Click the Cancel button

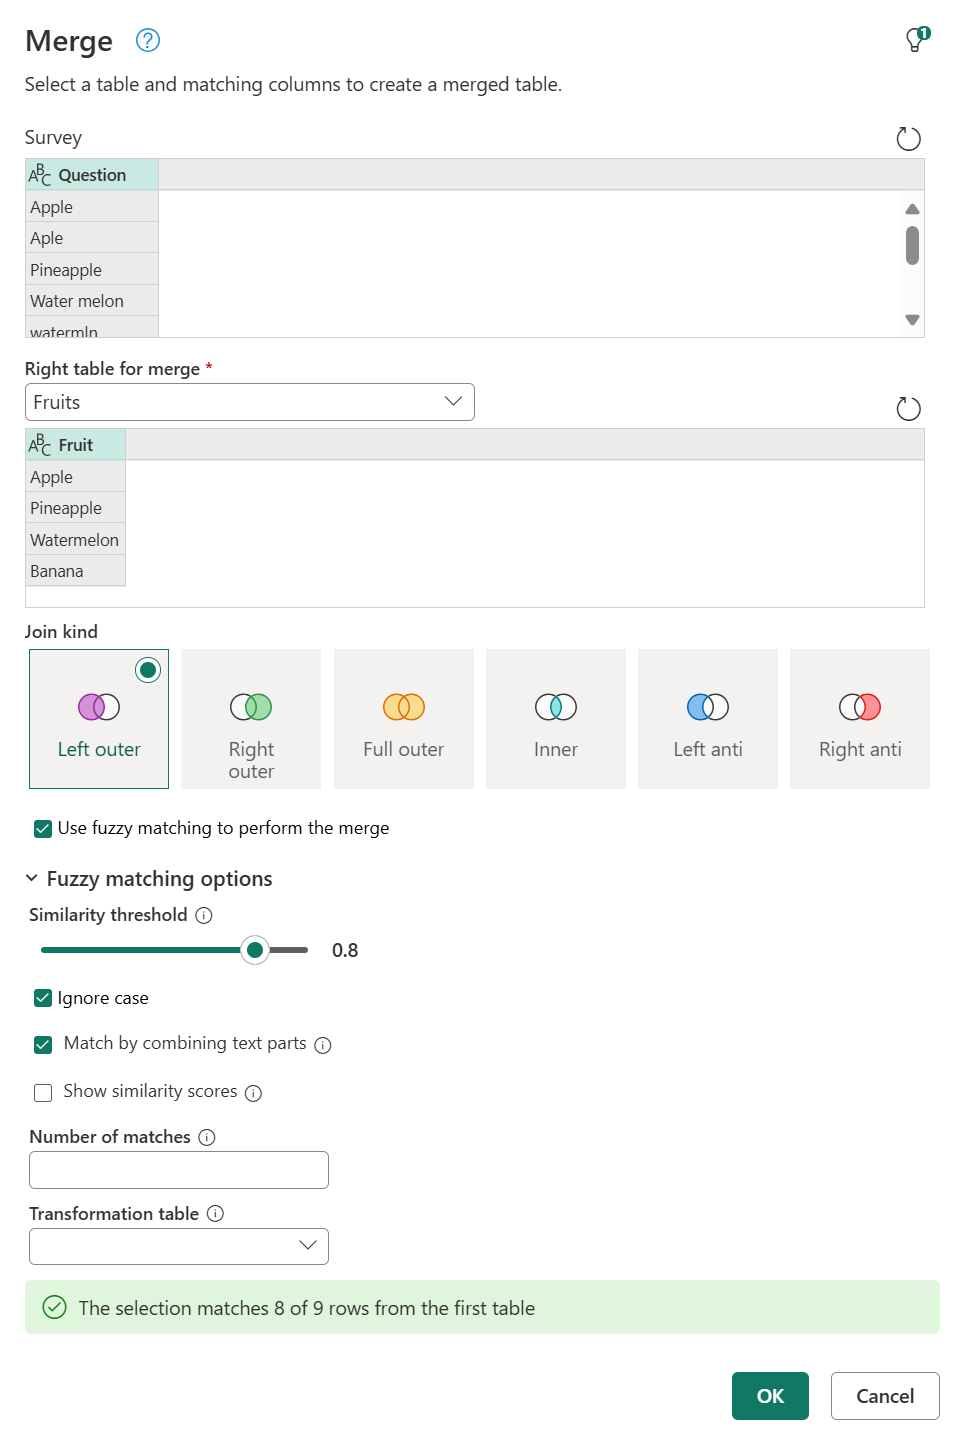pyautogui.click(x=884, y=1396)
